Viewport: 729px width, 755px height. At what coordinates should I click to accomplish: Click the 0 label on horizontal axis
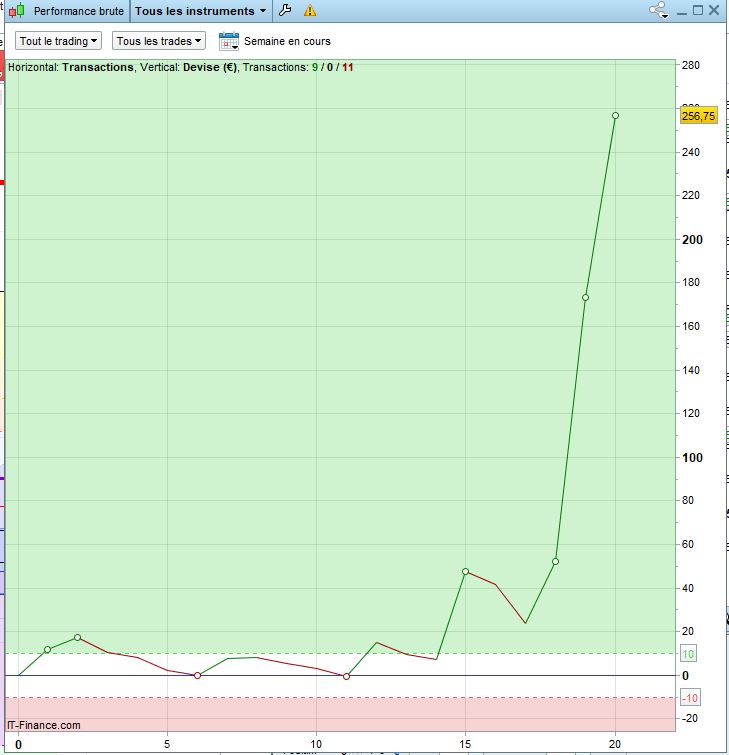click(x=18, y=745)
